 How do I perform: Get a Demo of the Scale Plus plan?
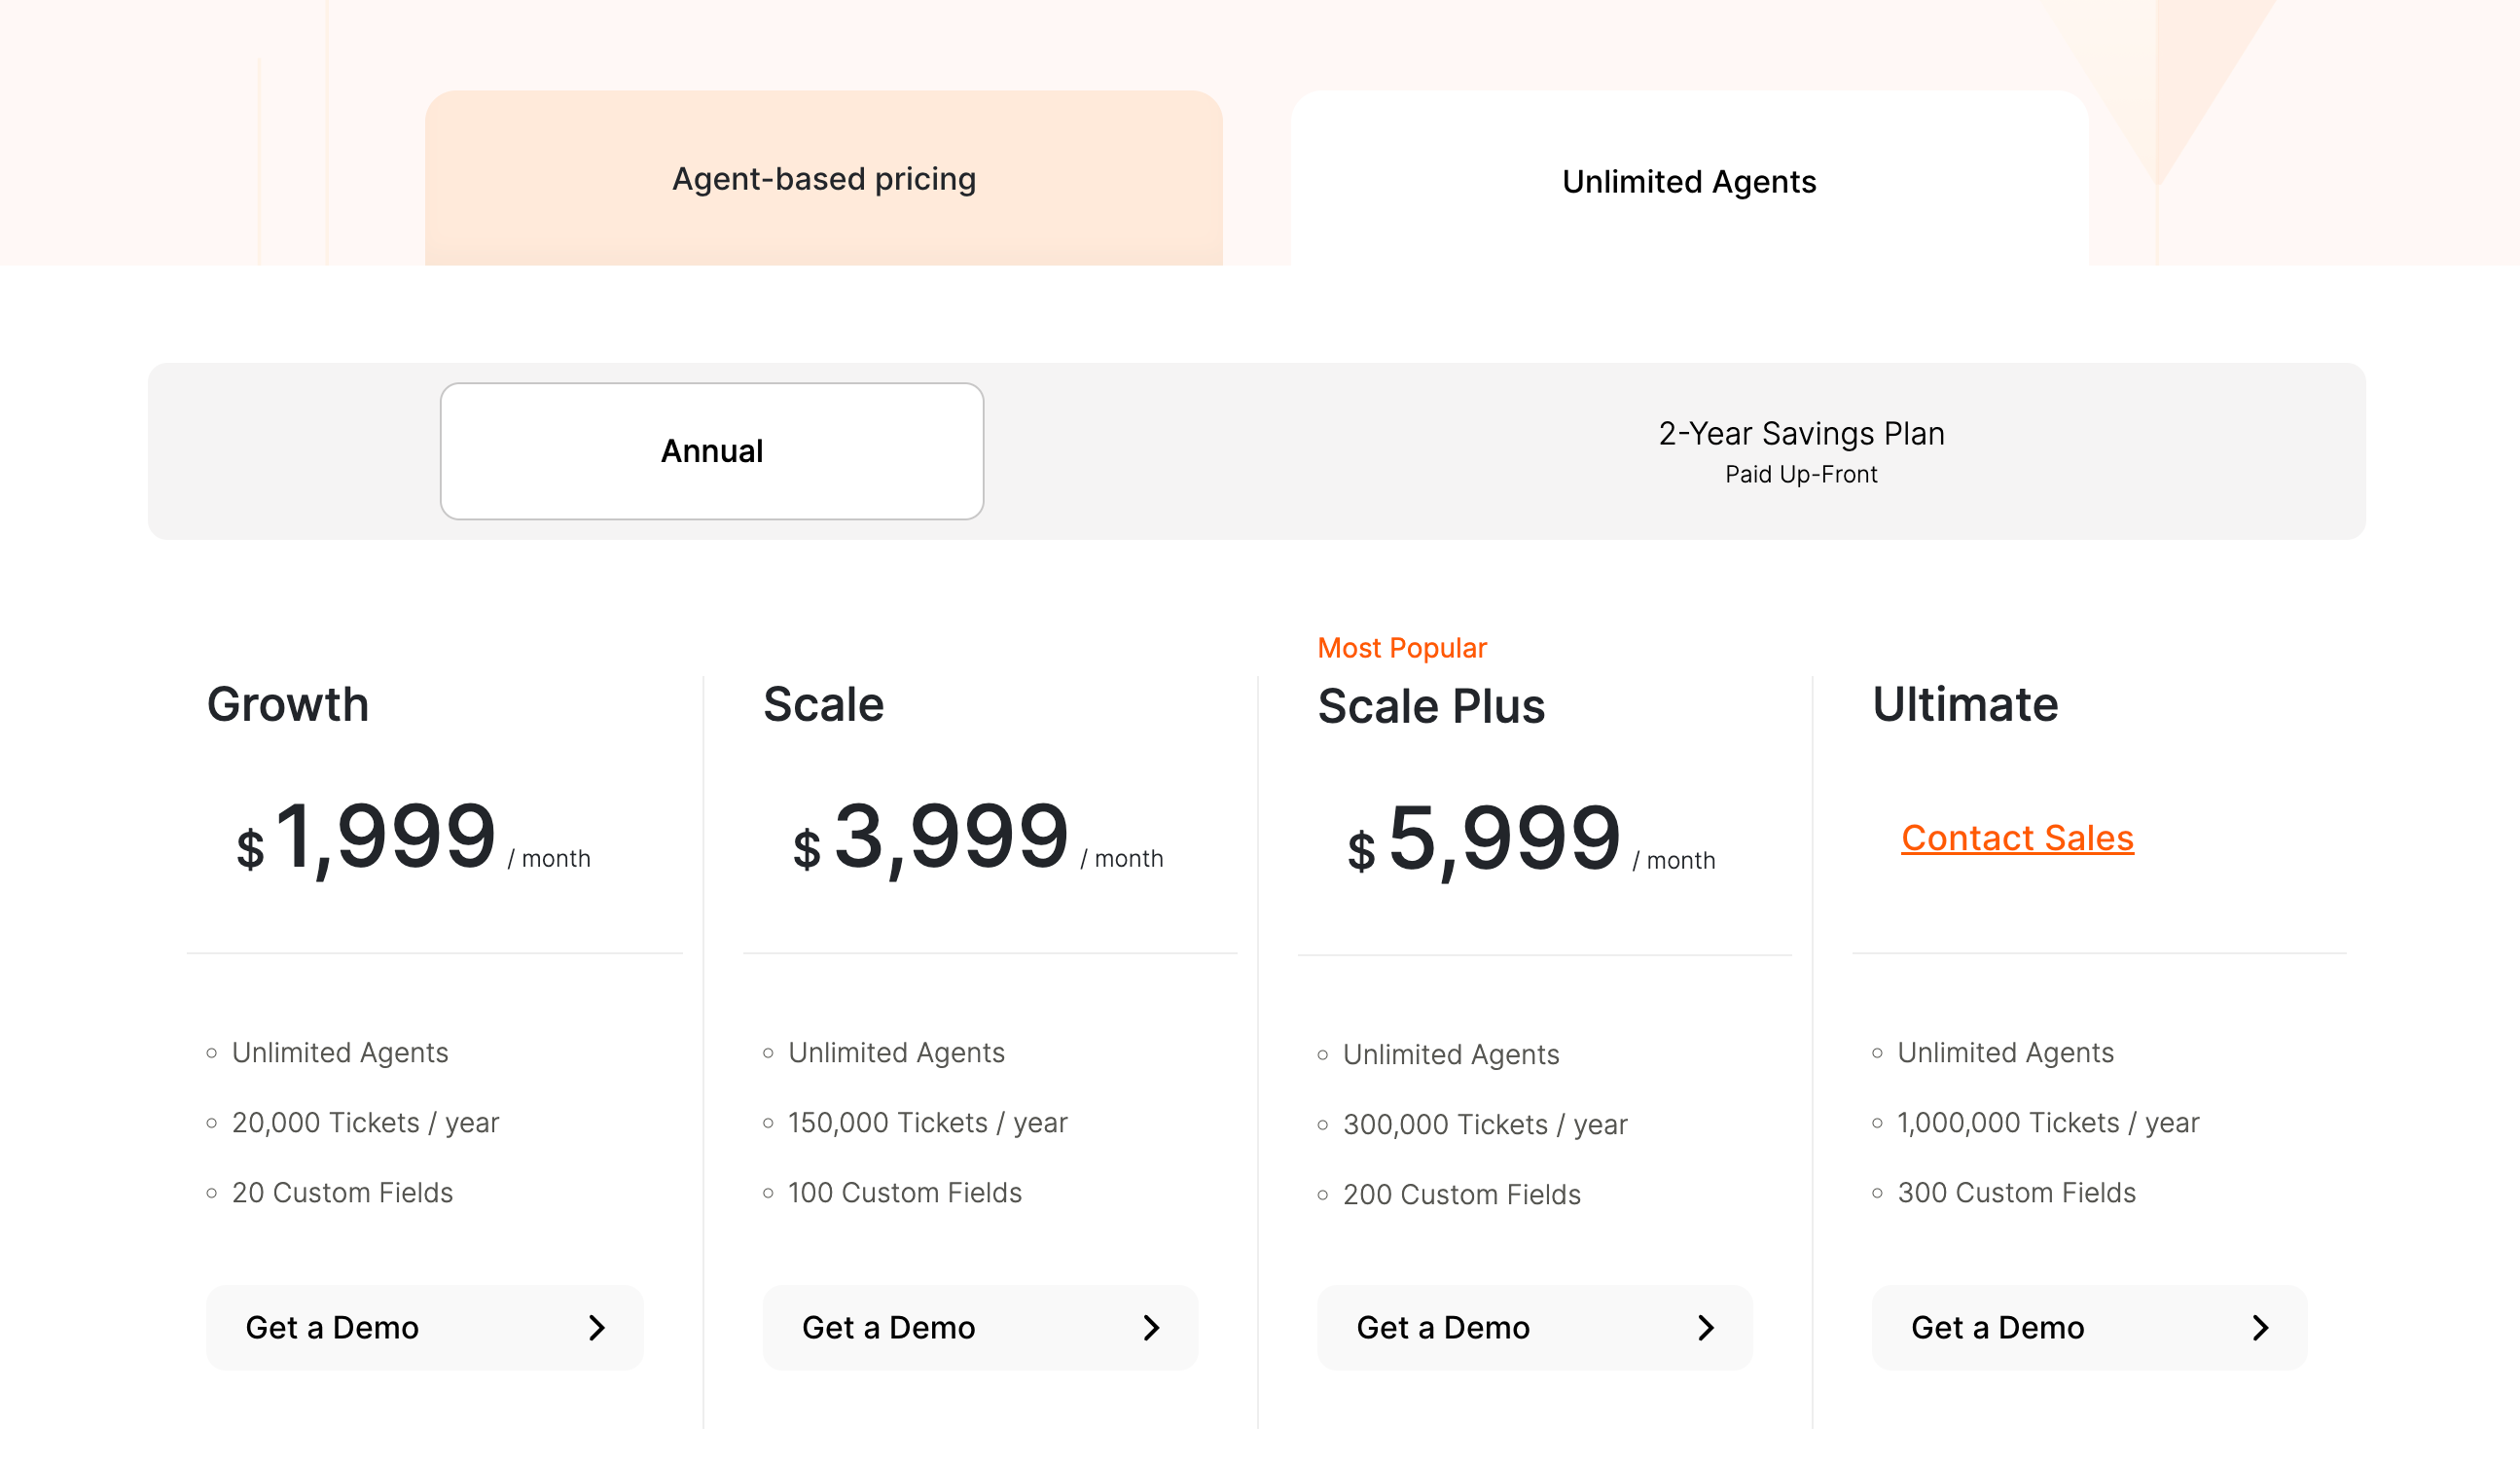click(1535, 1327)
